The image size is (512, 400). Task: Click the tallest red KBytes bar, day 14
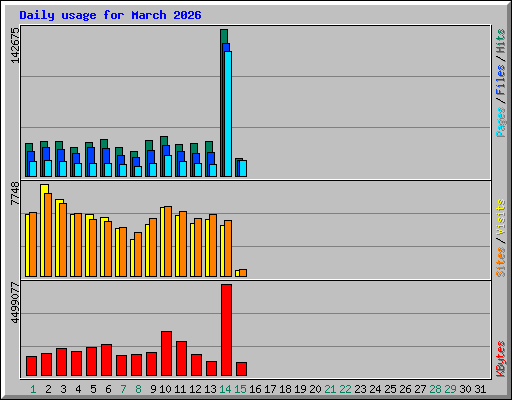pyautogui.click(x=226, y=330)
